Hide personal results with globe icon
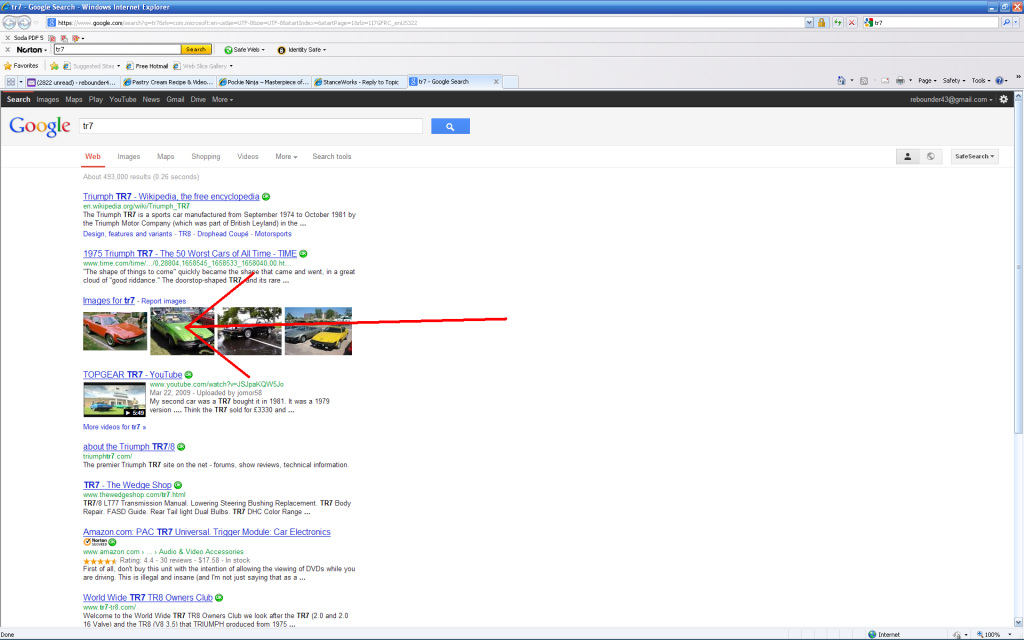This screenshot has height=640, width=1024. [x=931, y=157]
